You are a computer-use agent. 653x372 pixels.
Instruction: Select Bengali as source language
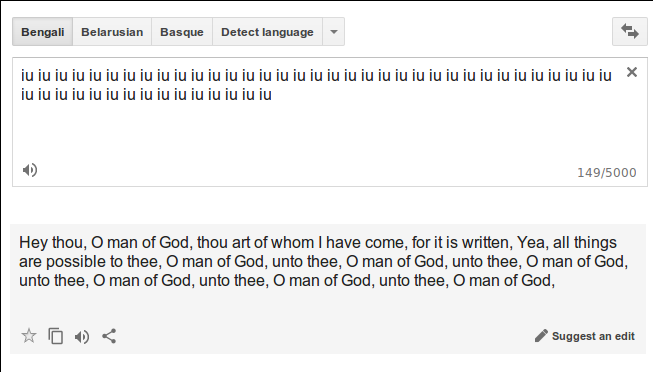point(42,32)
